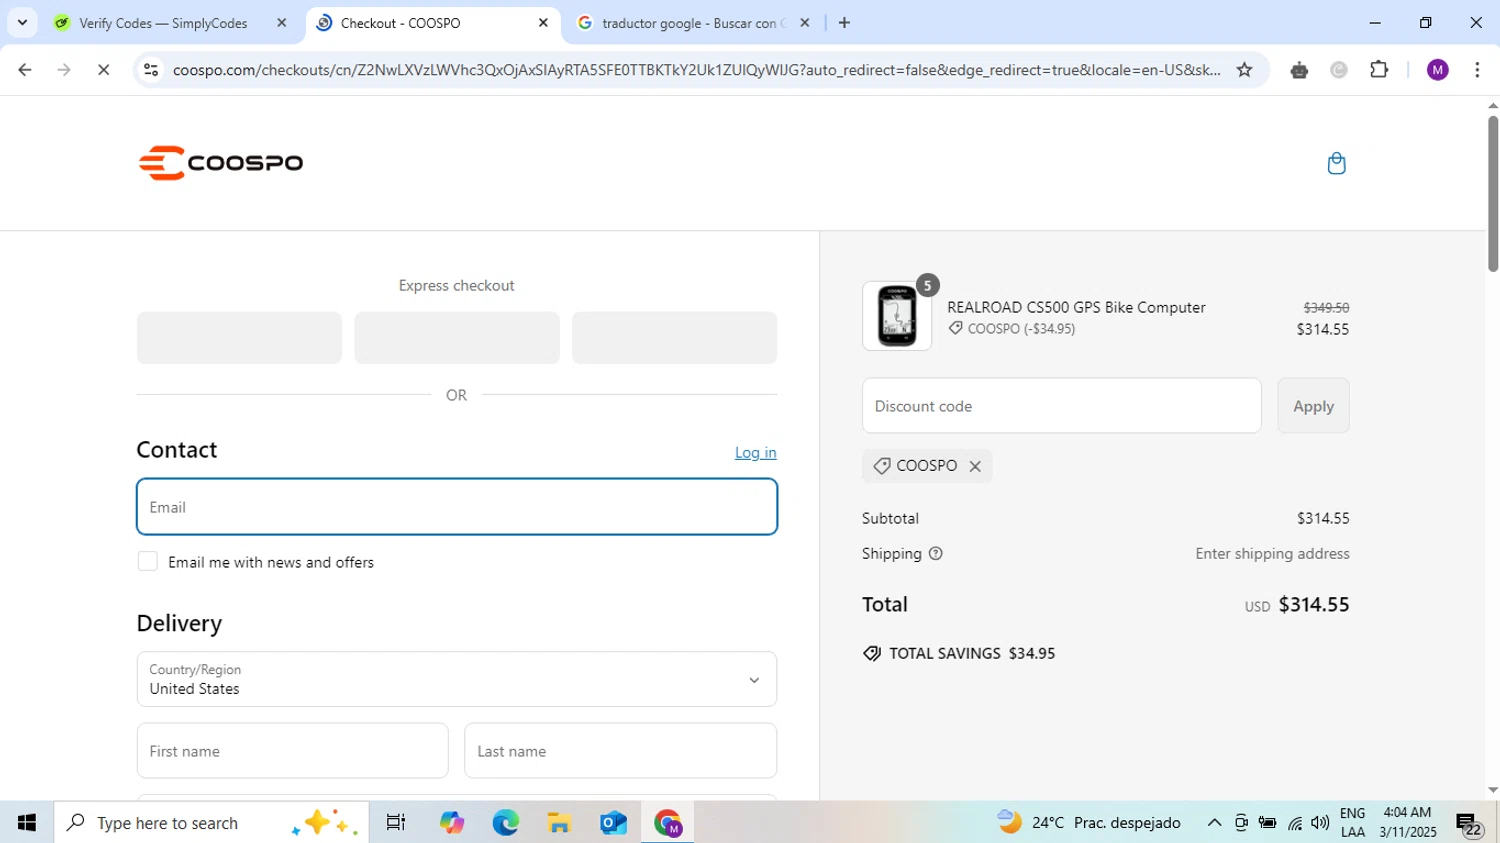Click the taskbar search box
The width and height of the screenshot is (1500, 843).
211,823
